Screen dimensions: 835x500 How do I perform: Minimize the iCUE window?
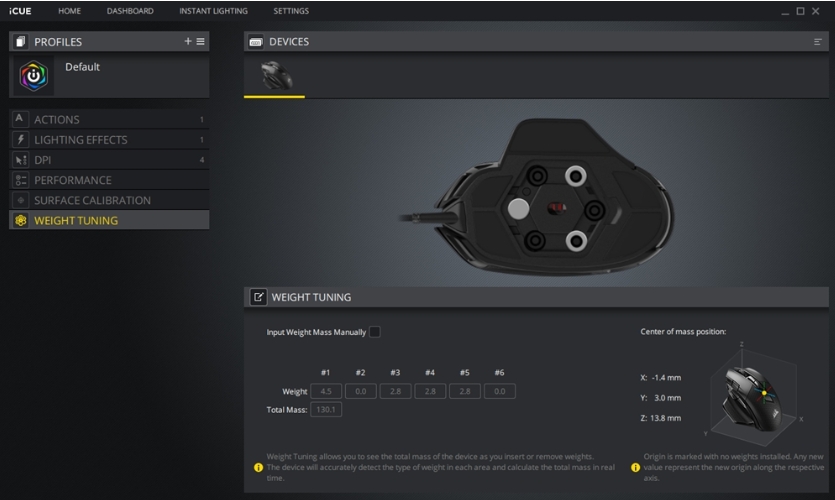coord(784,11)
